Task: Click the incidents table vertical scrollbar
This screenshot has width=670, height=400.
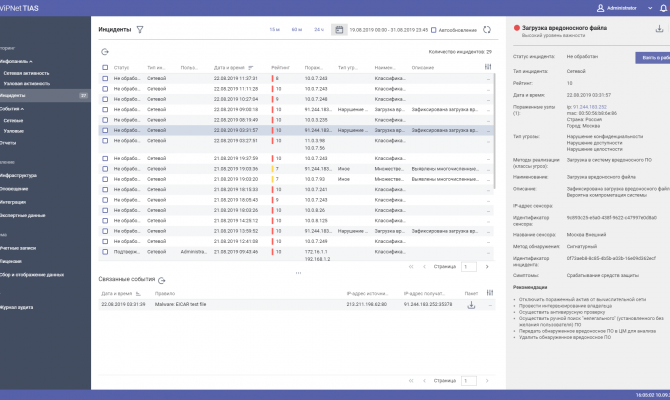Action: click(x=495, y=131)
